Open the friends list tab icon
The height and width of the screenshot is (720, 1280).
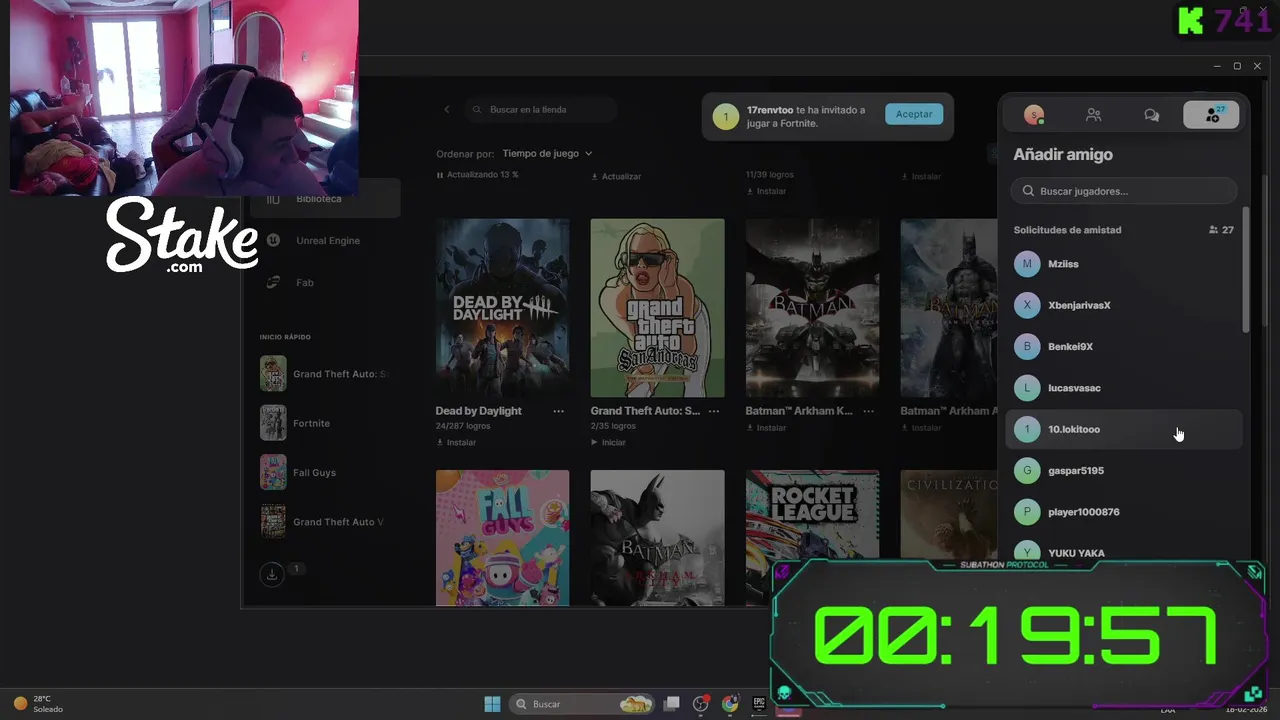point(1093,115)
